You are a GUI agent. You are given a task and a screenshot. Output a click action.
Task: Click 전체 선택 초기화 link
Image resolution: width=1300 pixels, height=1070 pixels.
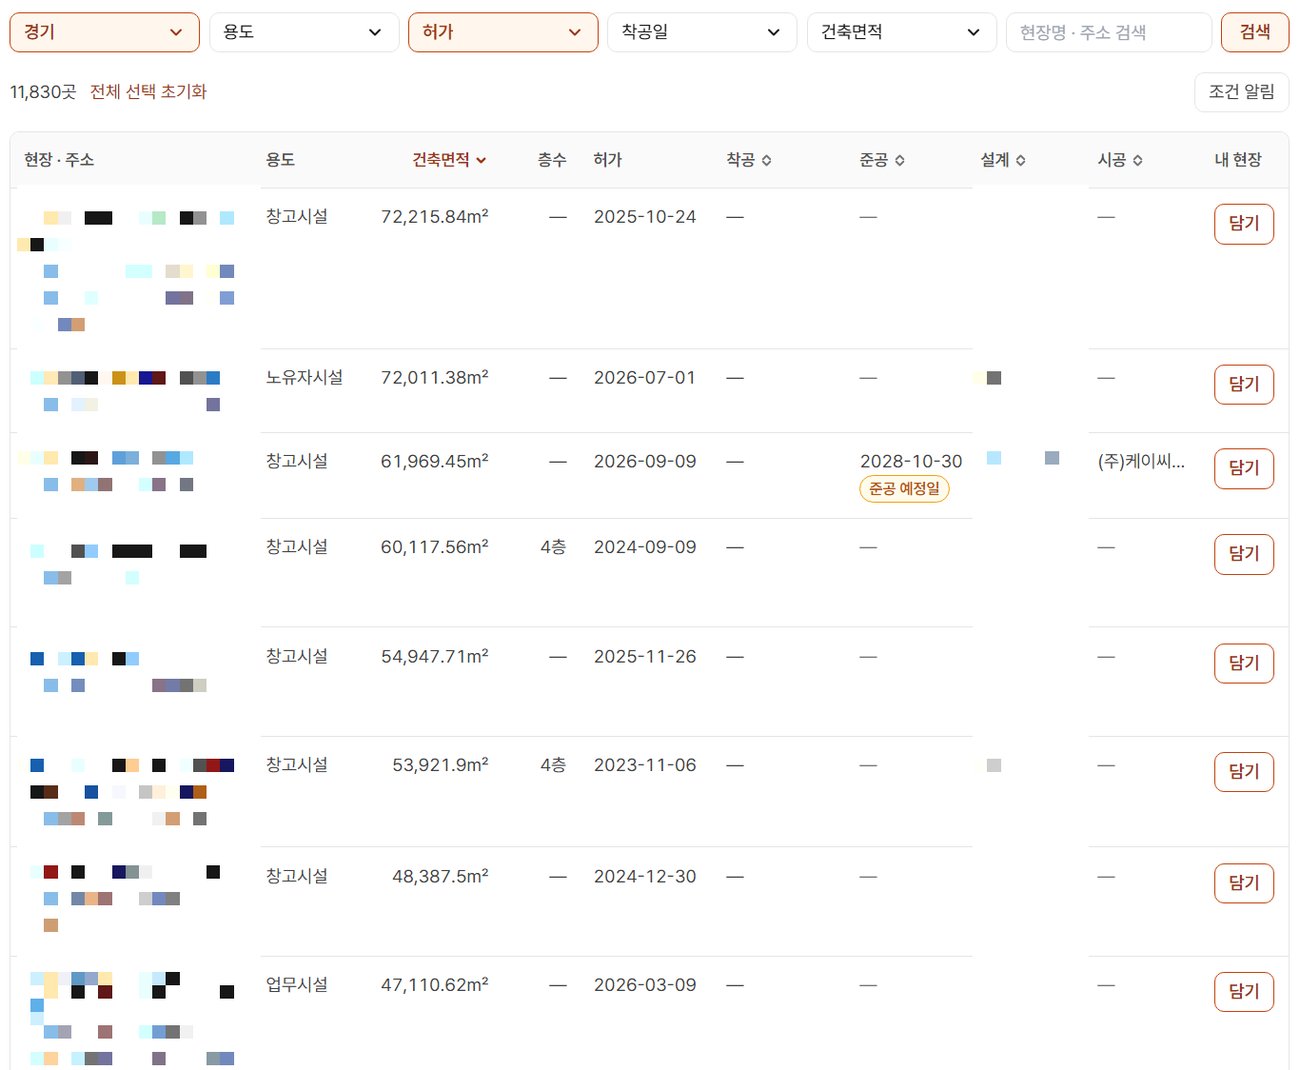148,91
